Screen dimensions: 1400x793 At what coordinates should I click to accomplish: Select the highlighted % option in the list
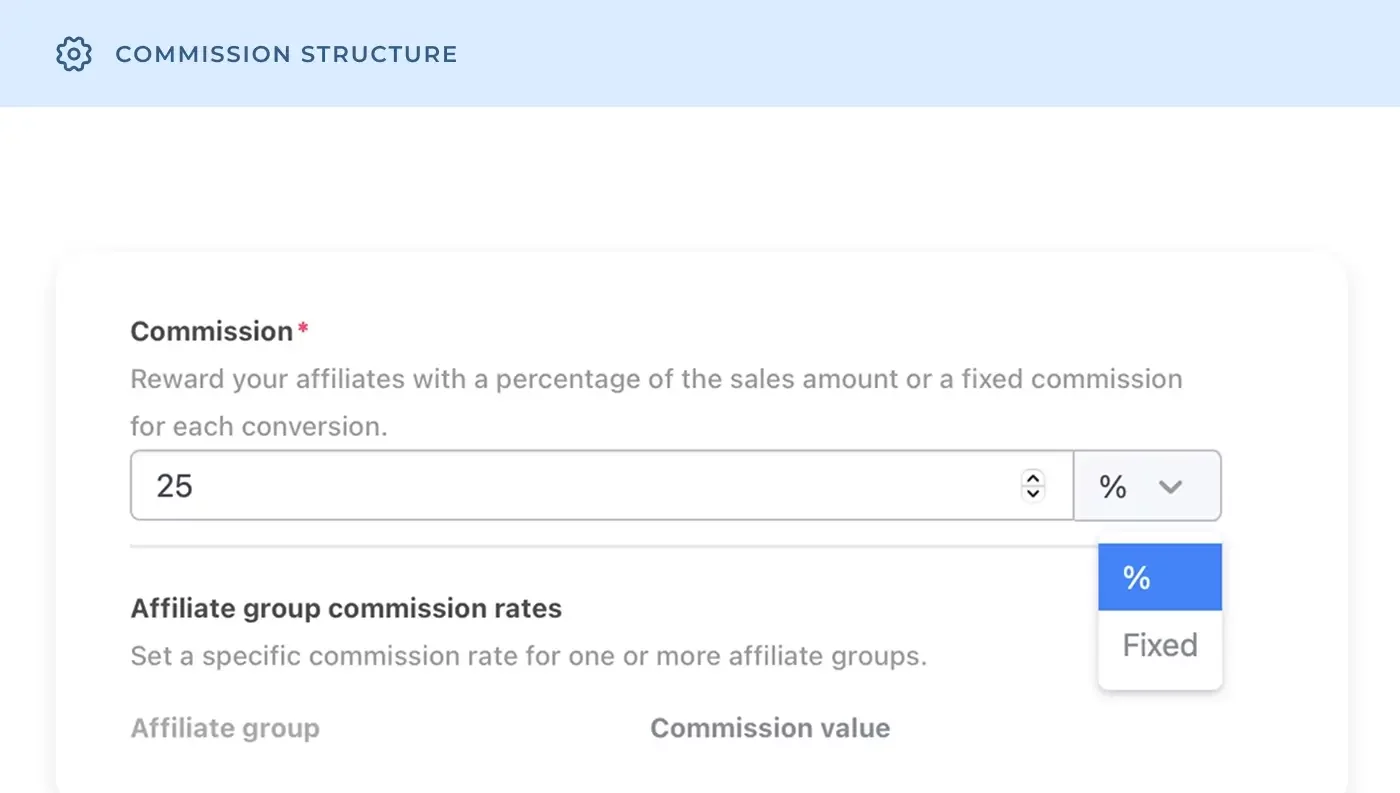pos(1160,577)
